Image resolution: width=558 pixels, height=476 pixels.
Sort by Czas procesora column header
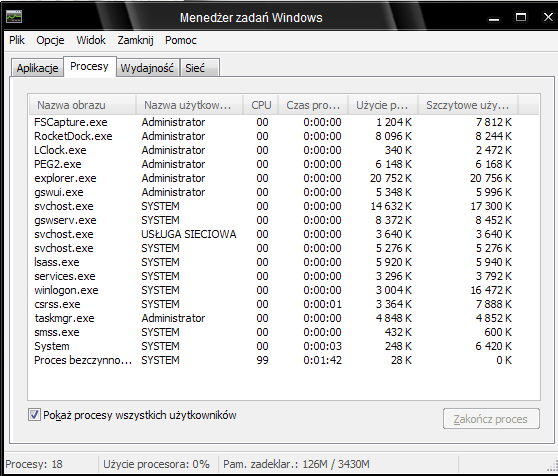pos(313,105)
